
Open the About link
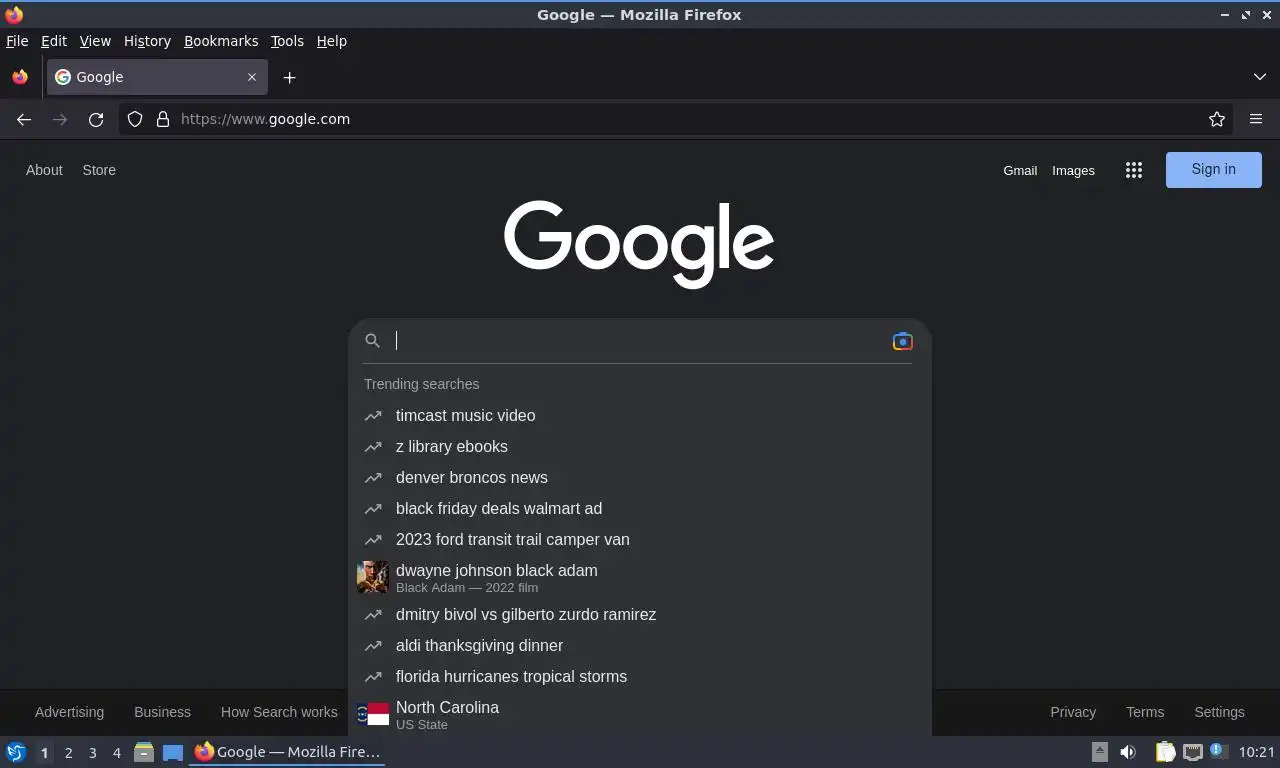point(44,170)
